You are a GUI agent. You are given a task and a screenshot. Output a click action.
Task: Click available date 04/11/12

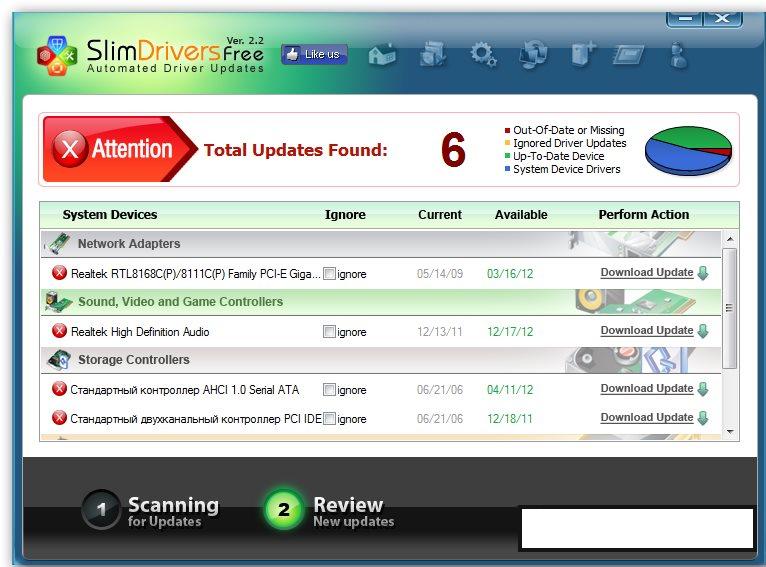[x=510, y=390]
